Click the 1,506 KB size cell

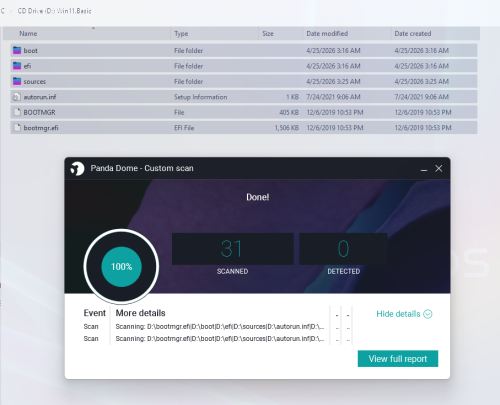pyautogui.click(x=287, y=128)
